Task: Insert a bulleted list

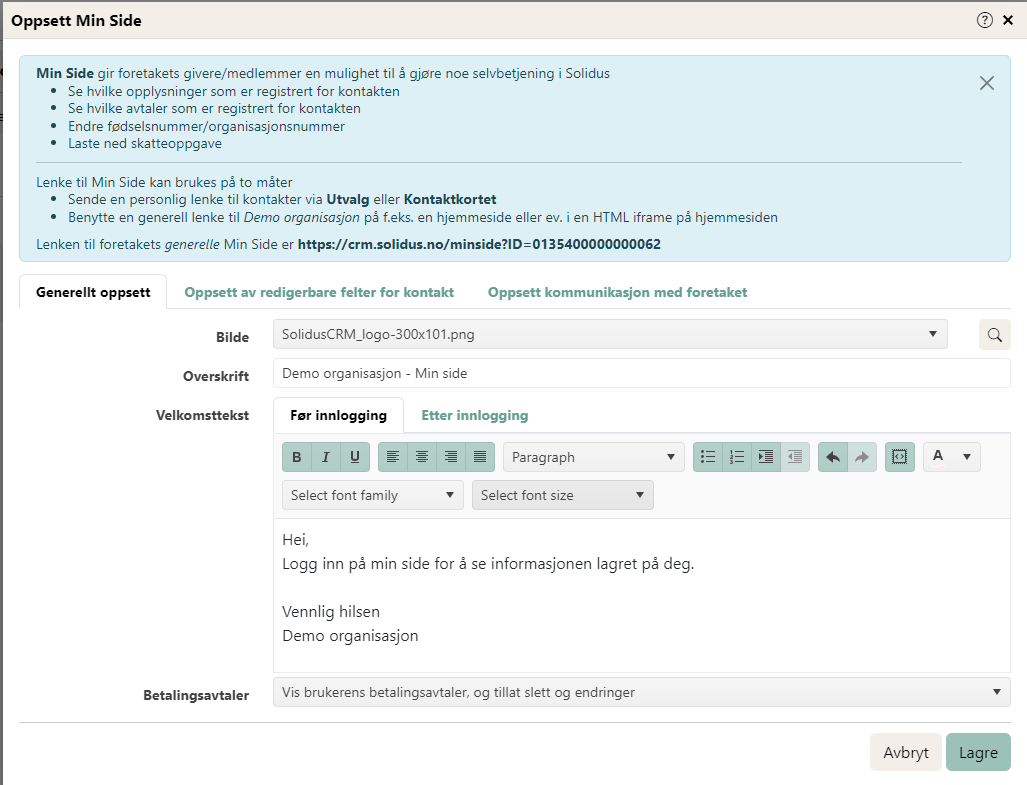Action: (708, 457)
